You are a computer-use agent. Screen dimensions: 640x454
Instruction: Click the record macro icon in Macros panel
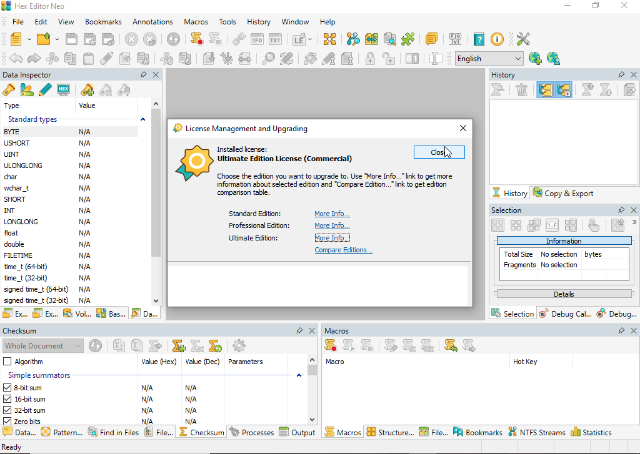pos(330,345)
